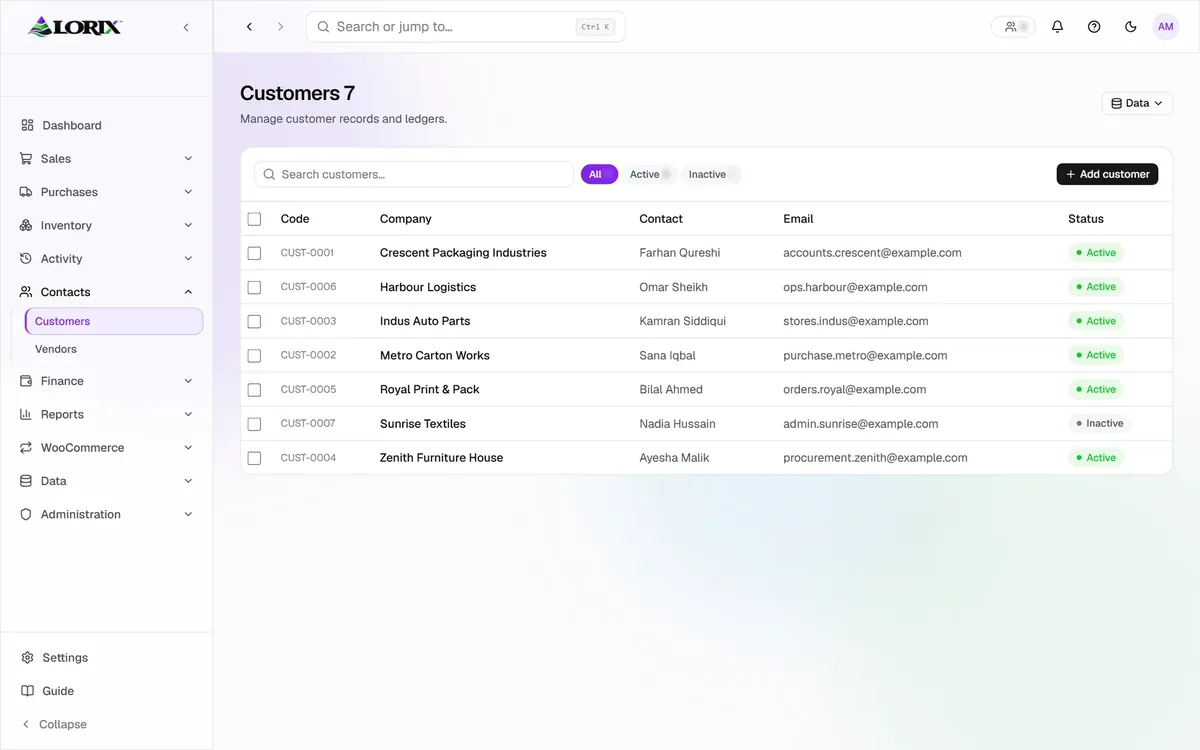Go forward with the right arrow
Viewport: 1200px width, 750px height.
tap(280, 27)
